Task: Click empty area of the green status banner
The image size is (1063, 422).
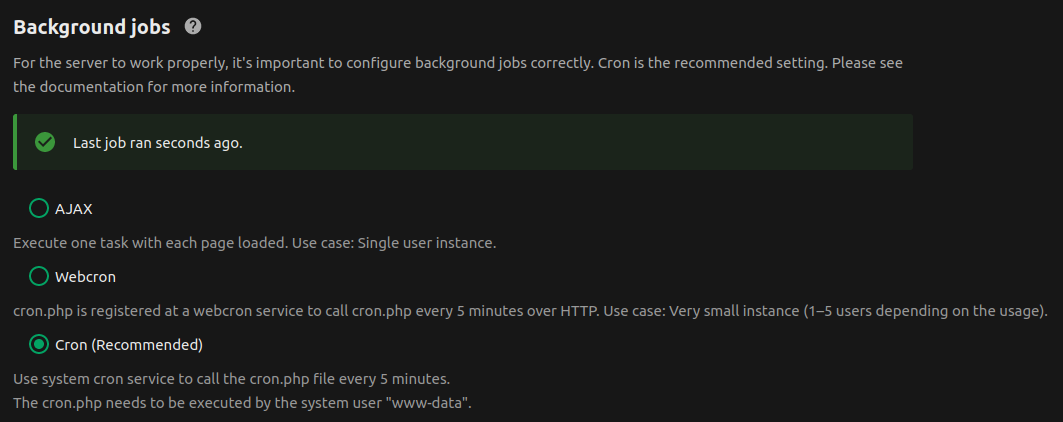Action: click(x=600, y=142)
